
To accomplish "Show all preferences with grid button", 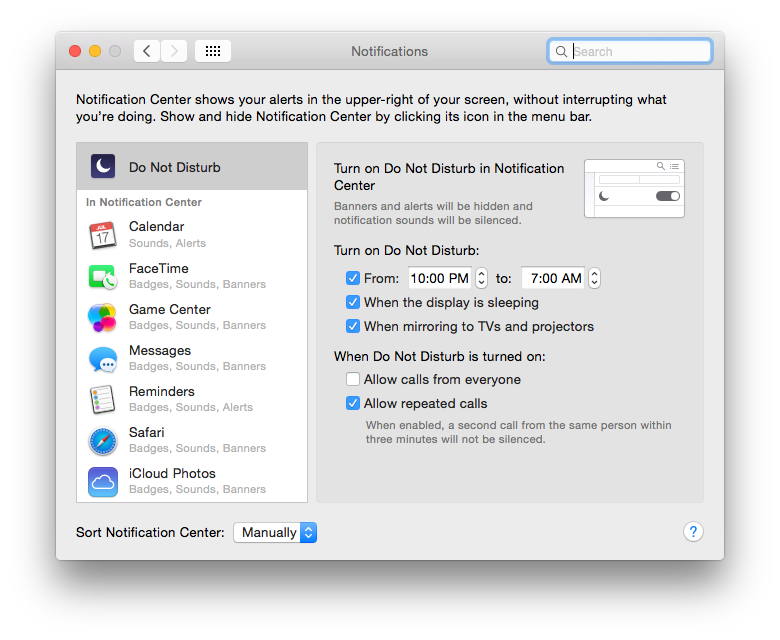I will (x=213, y=51).
